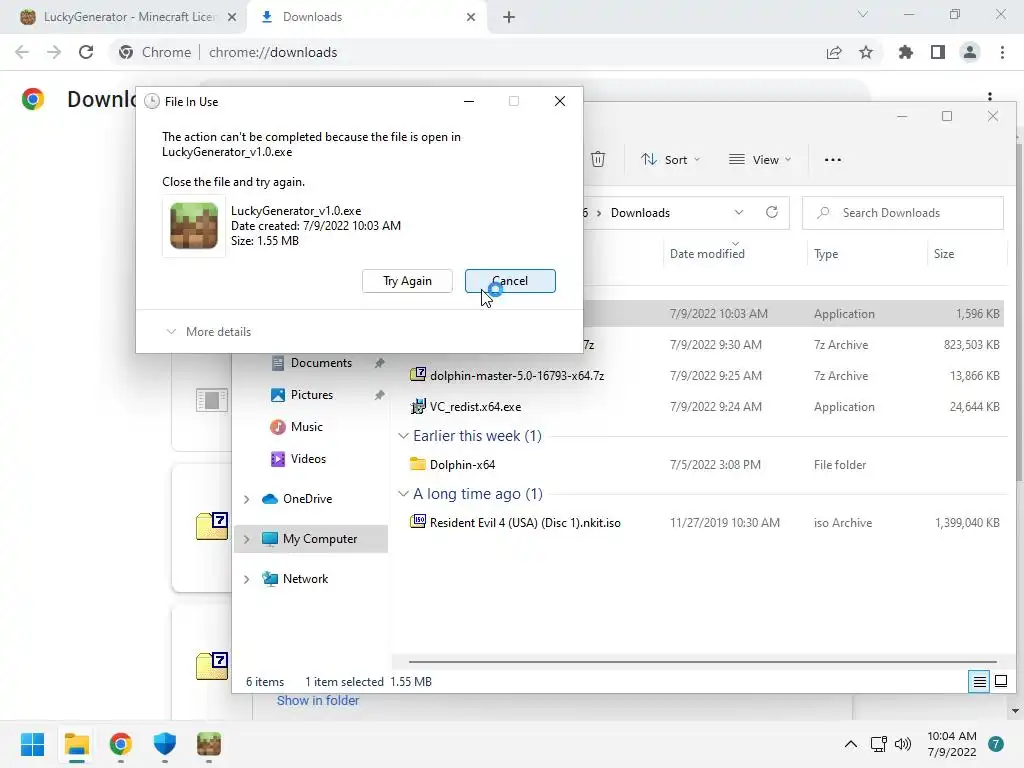This screenshot has height=768, width=1024.
Task: Collapse the Earlier this week group
Action: pos(404,436)
